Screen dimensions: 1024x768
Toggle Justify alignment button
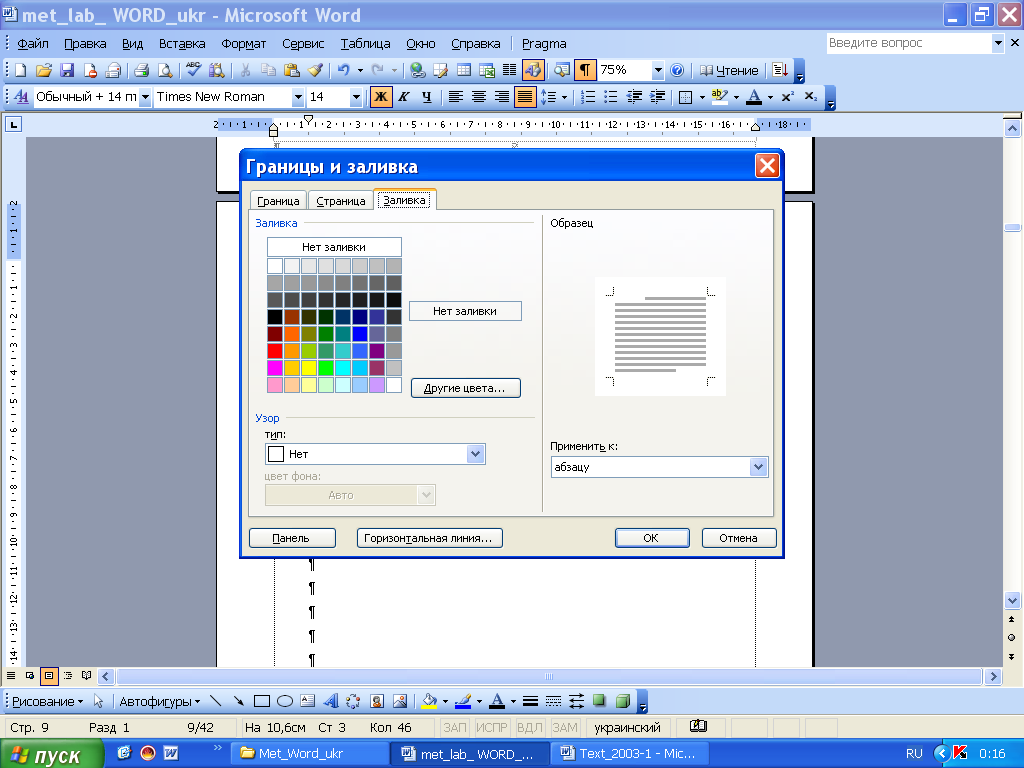tap(524, 97)
